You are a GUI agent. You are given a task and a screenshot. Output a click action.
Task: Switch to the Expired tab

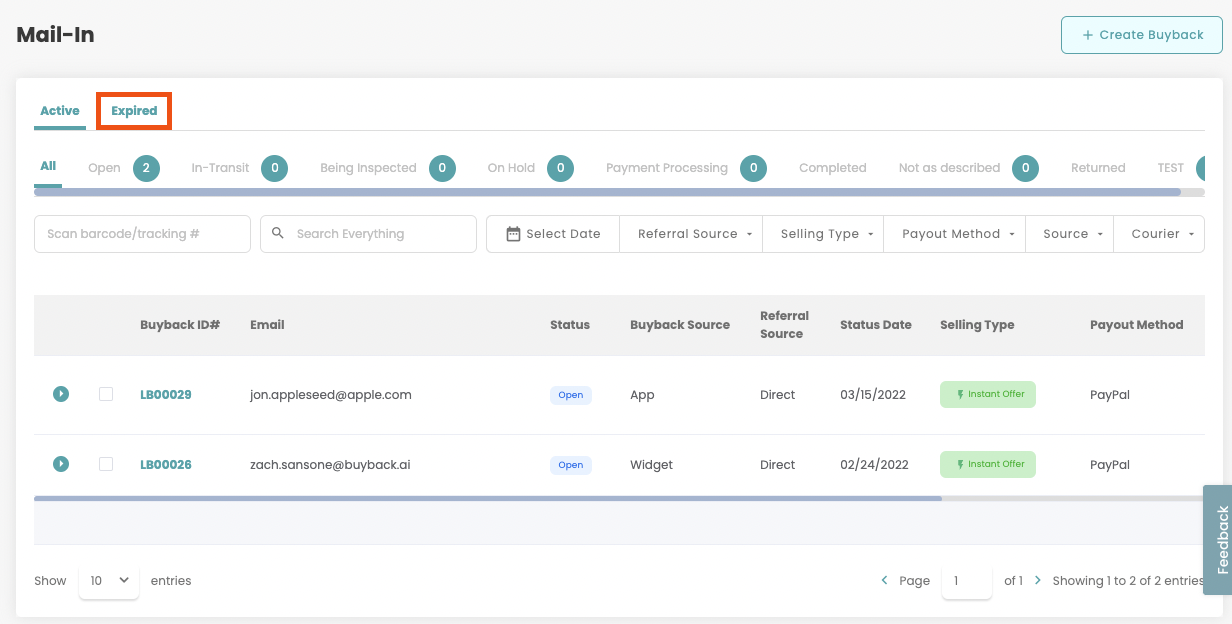[x=134, y=111]
